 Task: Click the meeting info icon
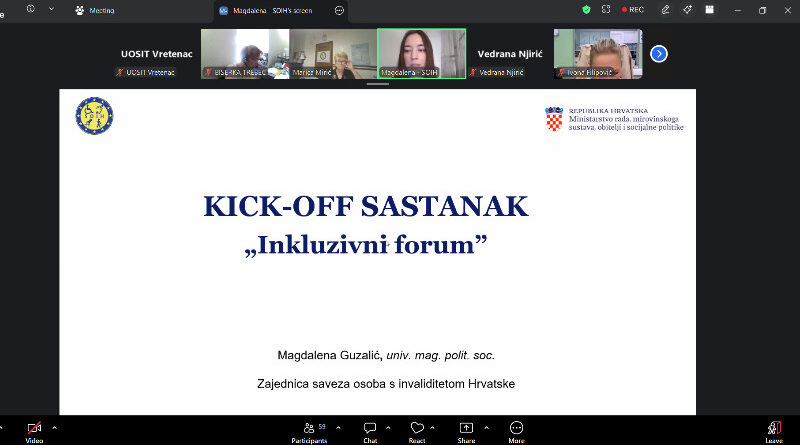point(31,9)
